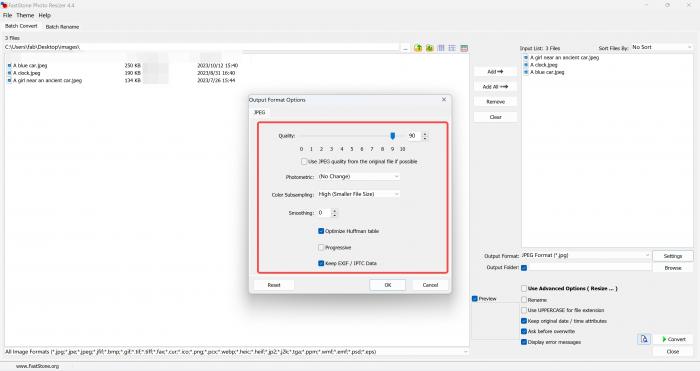Click the Quality slider handle
The image size is (700, 371).
coord(393,136)
